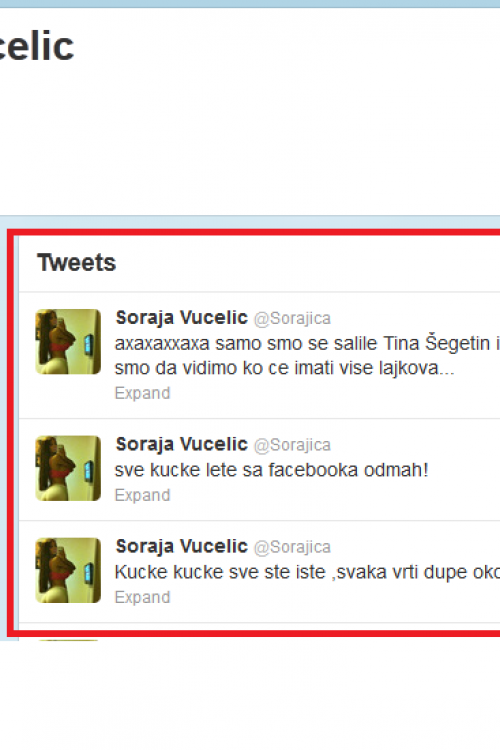Visit @Sorajica handle in third tweet
Image resolution: width=500 pixels, height=750 pixels.
[292, 547]
